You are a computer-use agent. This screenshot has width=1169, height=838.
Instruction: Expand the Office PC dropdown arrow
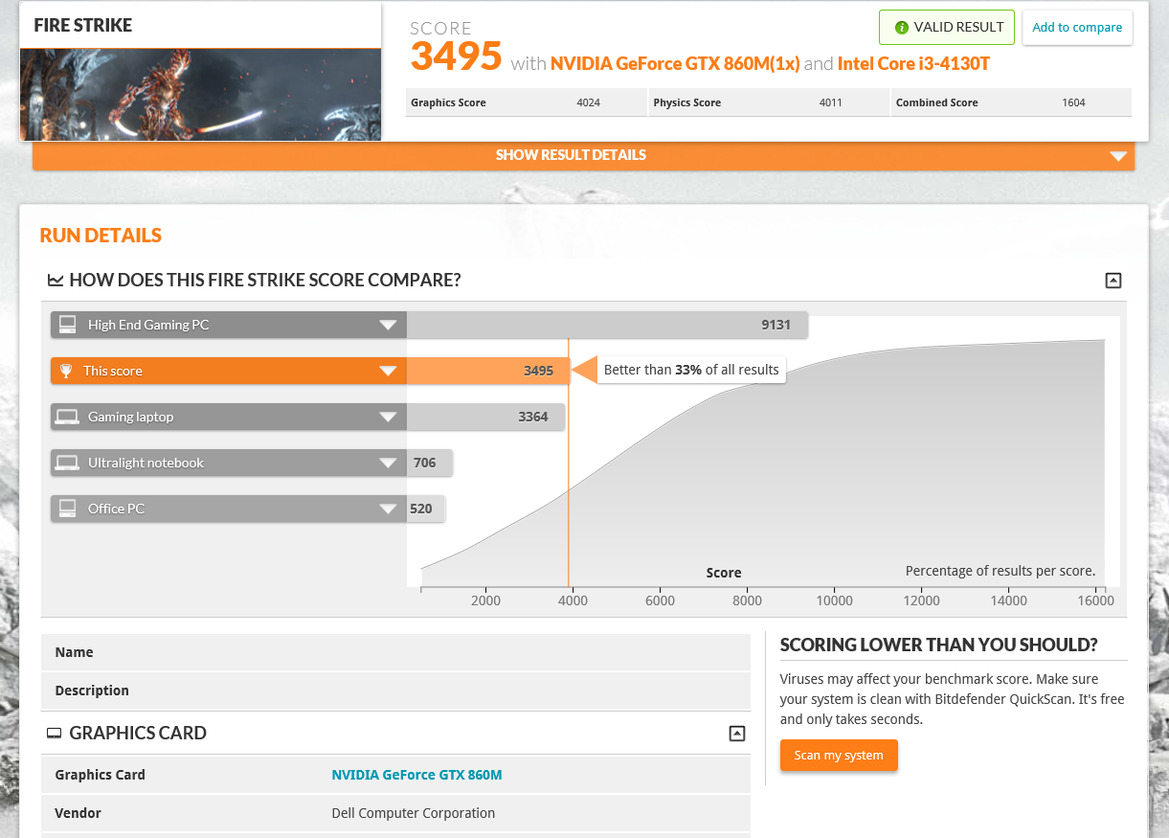coord(388,509)
